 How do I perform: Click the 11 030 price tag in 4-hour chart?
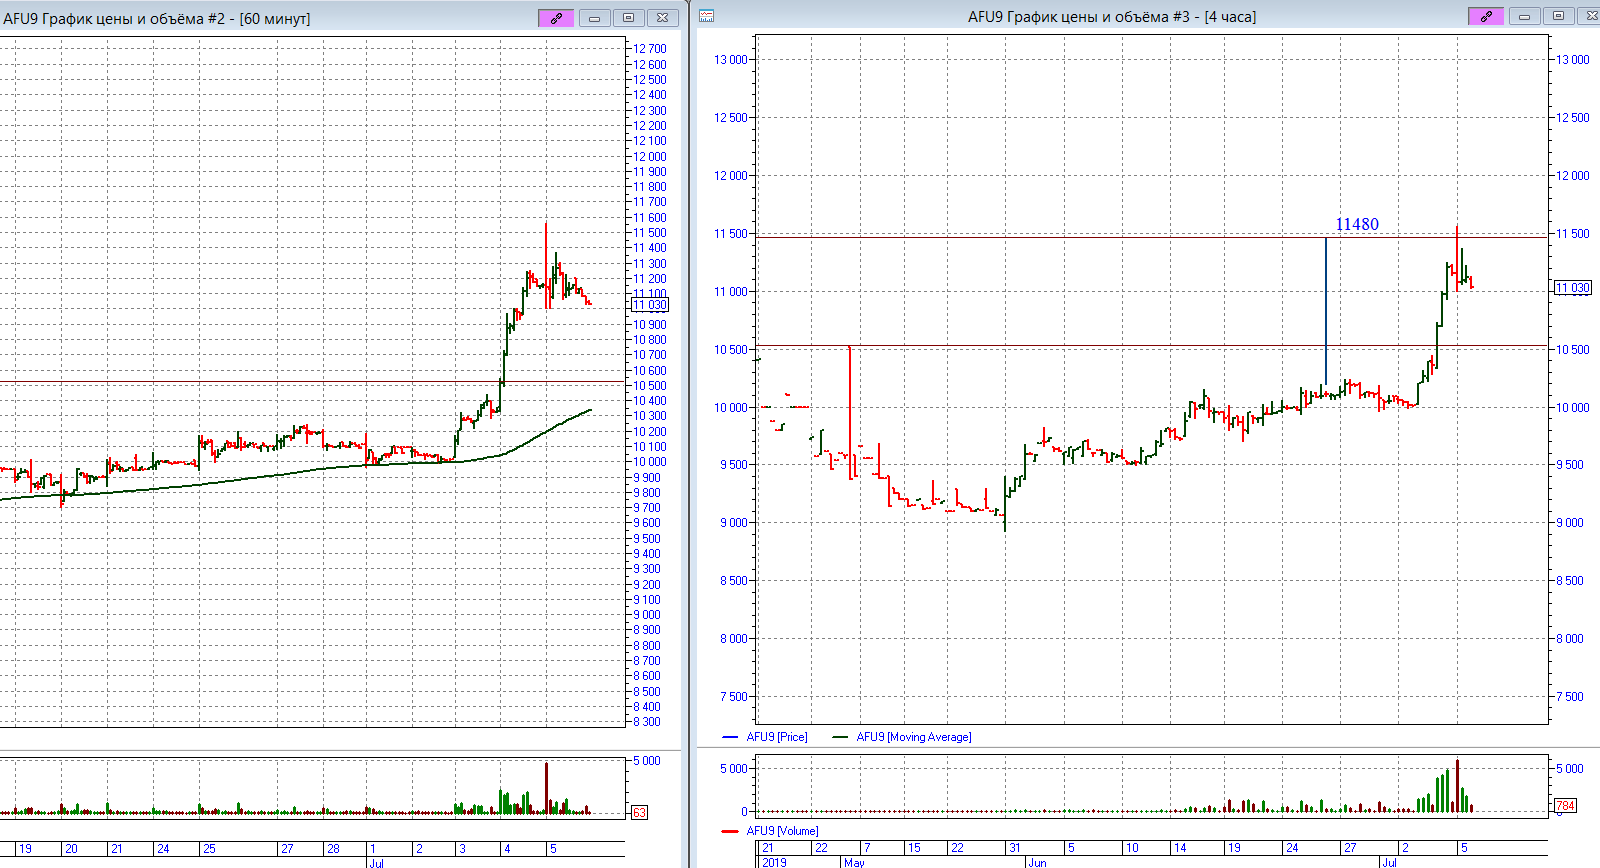1572,288
